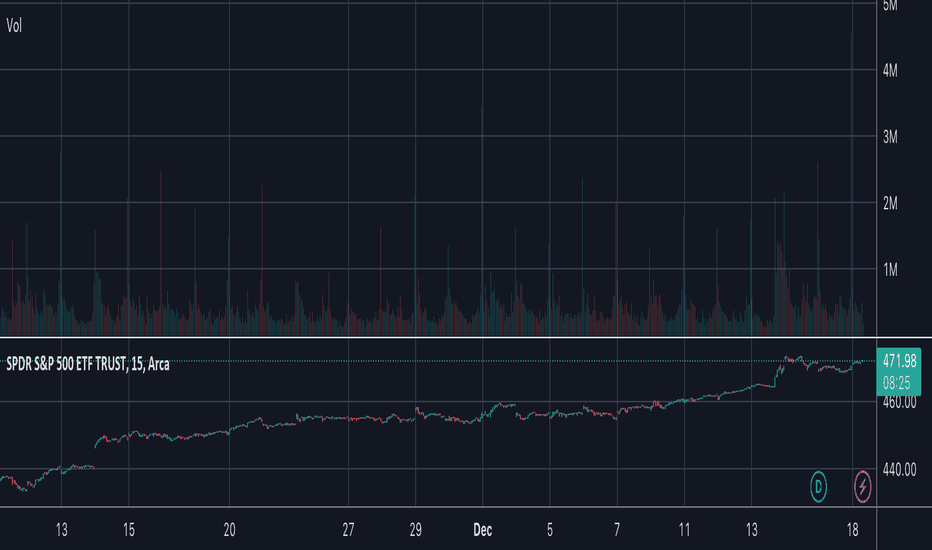The width and height of the screenshot is (932, 550).
Task: Click the 1M volume scale label
Action: (890, 271)
